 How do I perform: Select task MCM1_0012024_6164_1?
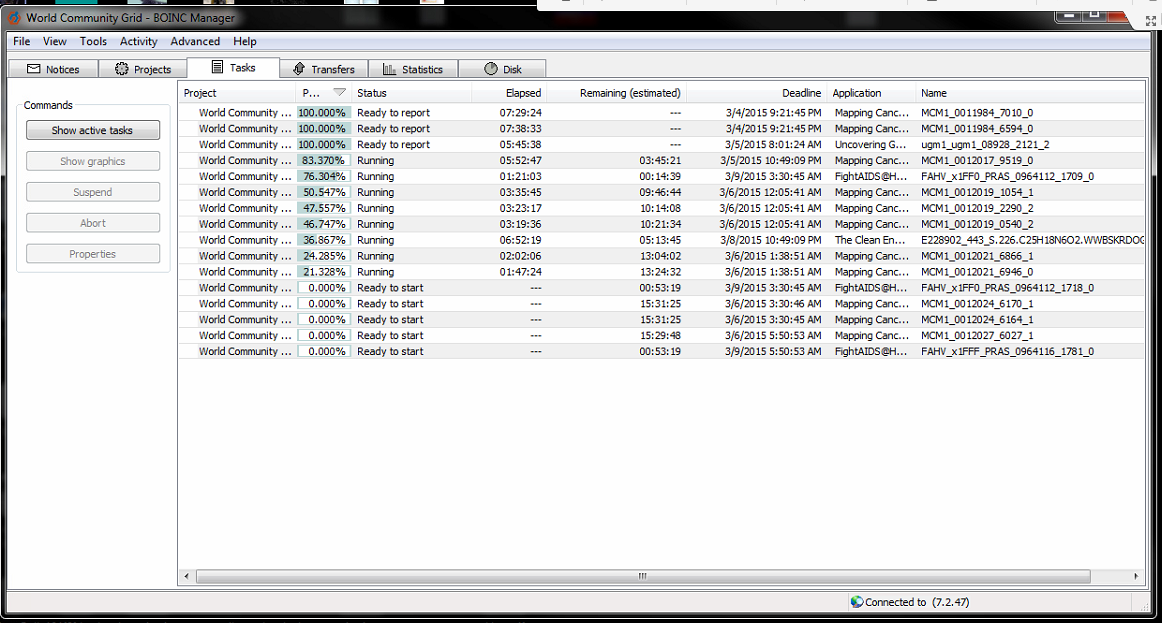pyautogui.click(x=661, y=319)
